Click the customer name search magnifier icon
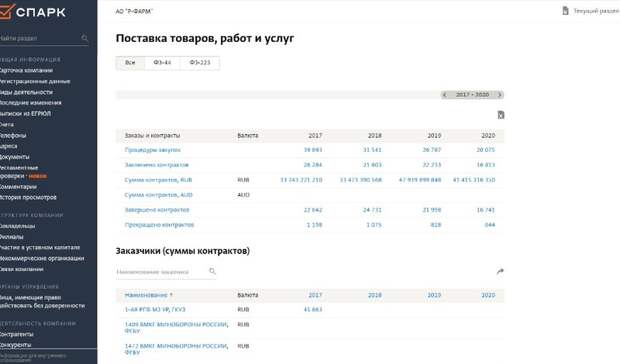Image resolution: width=620 pixels, height=364 pixels. [x=212, y=271]
